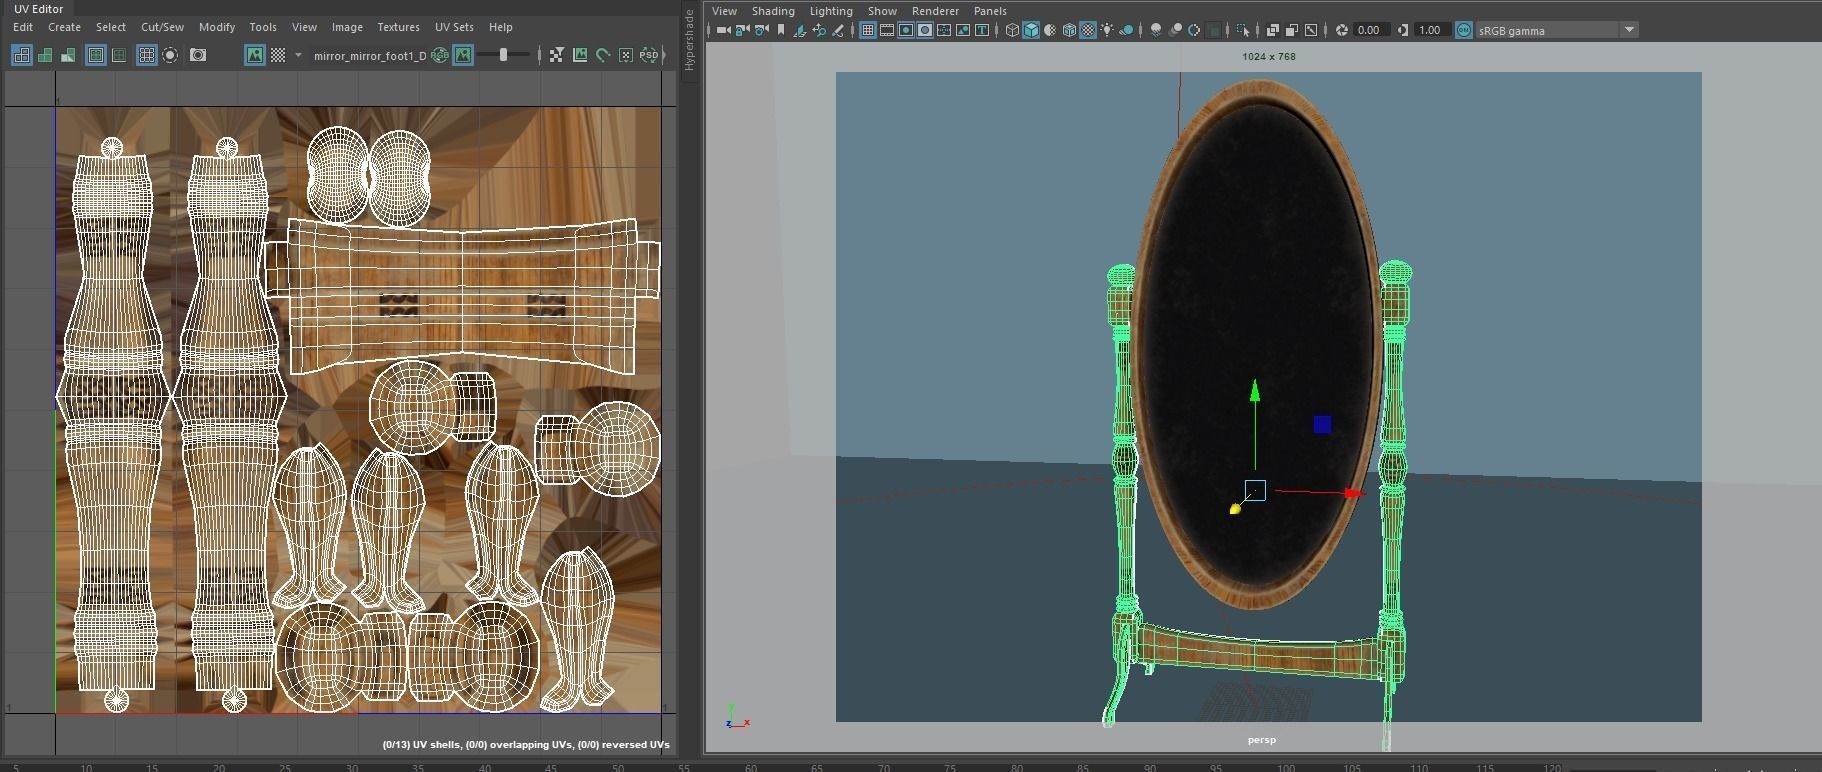Image resolution: width=1822 pixels, height=772 pixels.
Task: Open the Select menu in UV Editor
Action: pyautogui.click(x=111, y=27)
